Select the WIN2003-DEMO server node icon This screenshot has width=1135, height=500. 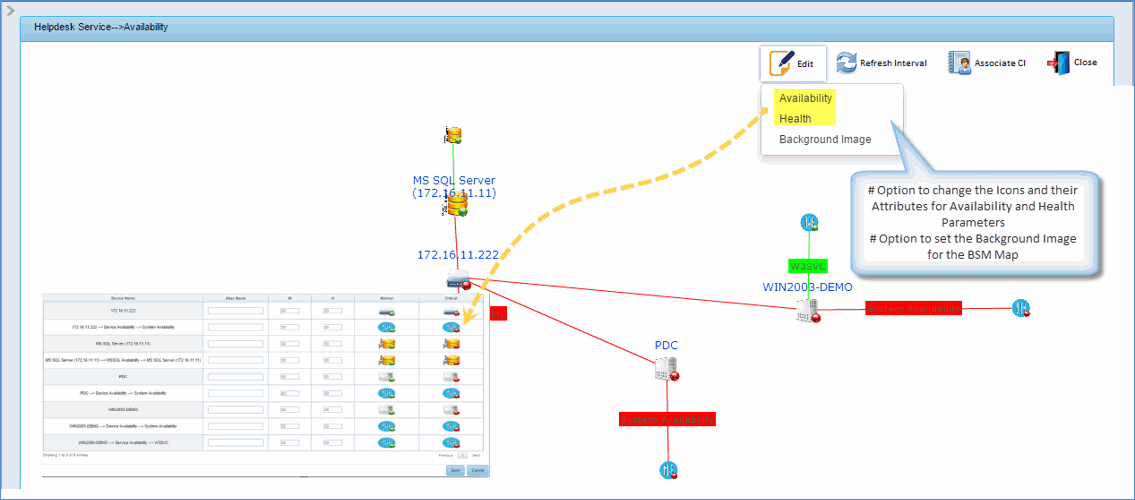pyautogui.click(x=807, y=311)
